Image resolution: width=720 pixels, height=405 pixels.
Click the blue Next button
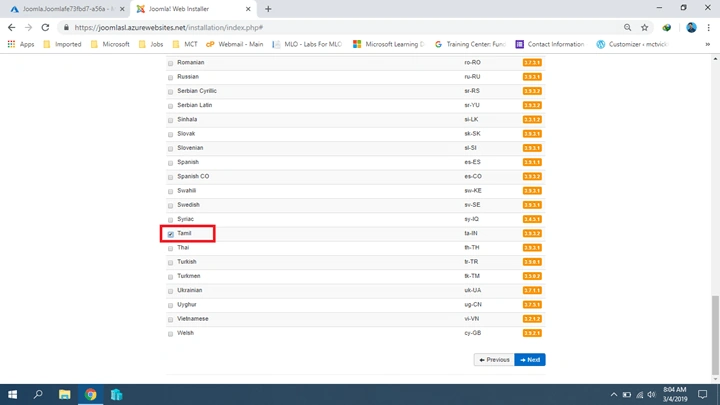click(530, 360)
